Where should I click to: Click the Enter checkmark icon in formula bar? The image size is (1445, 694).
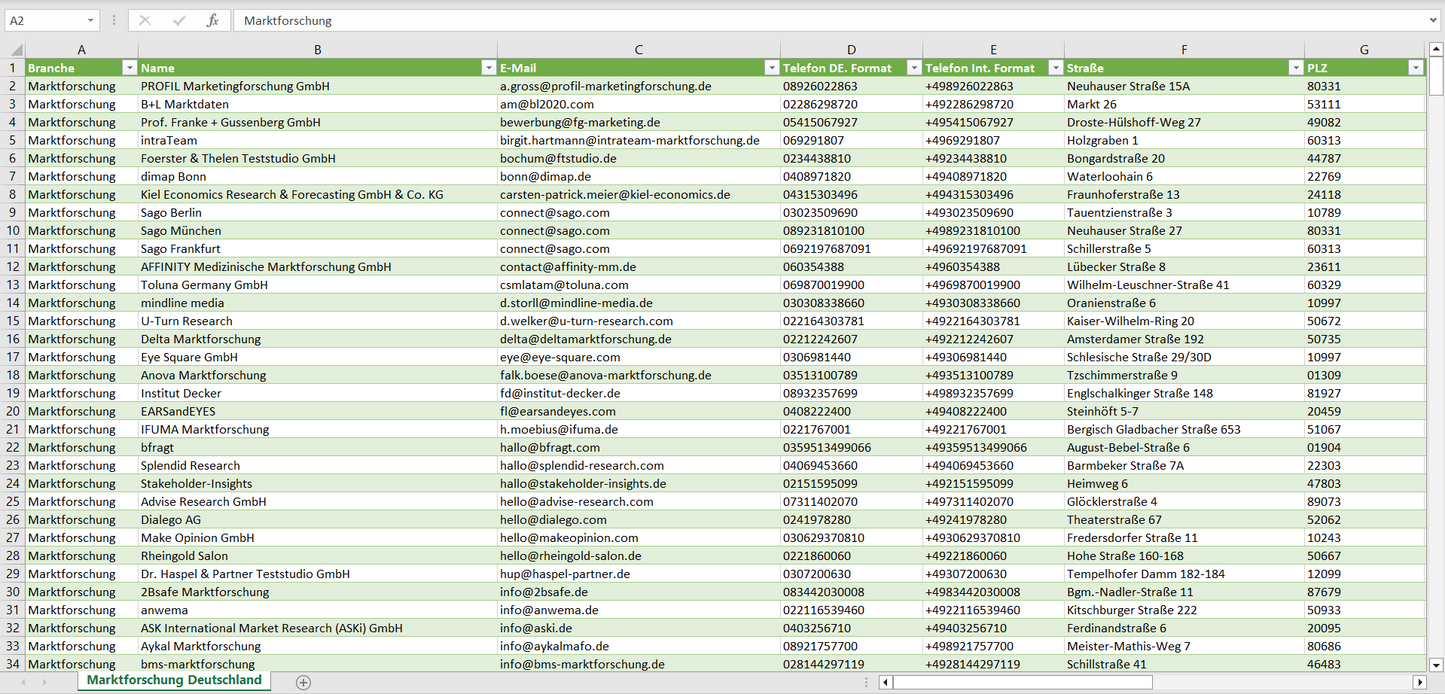[x=179, y=20]
